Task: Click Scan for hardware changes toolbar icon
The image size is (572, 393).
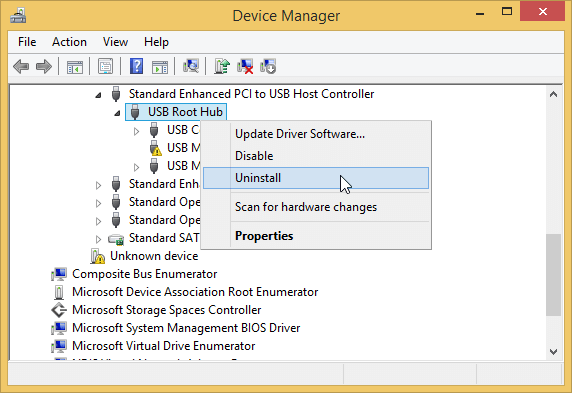Action: point(191,66)
